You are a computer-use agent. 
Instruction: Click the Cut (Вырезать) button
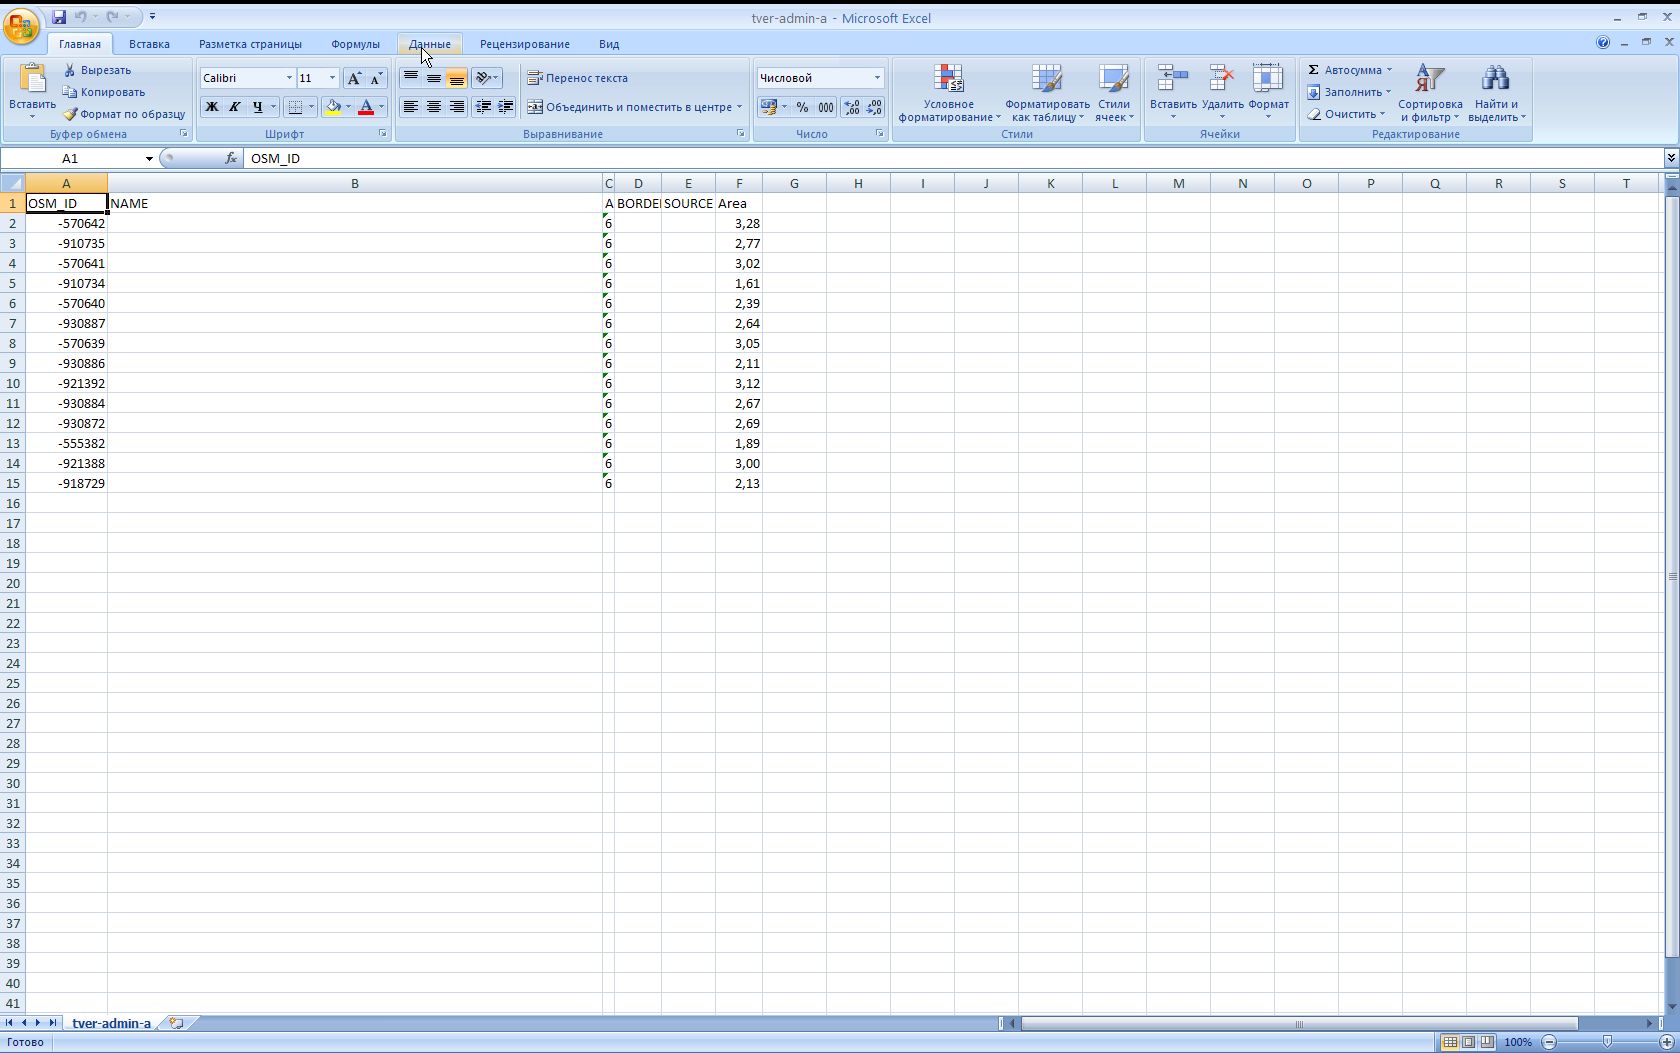[x=97, y=70]
